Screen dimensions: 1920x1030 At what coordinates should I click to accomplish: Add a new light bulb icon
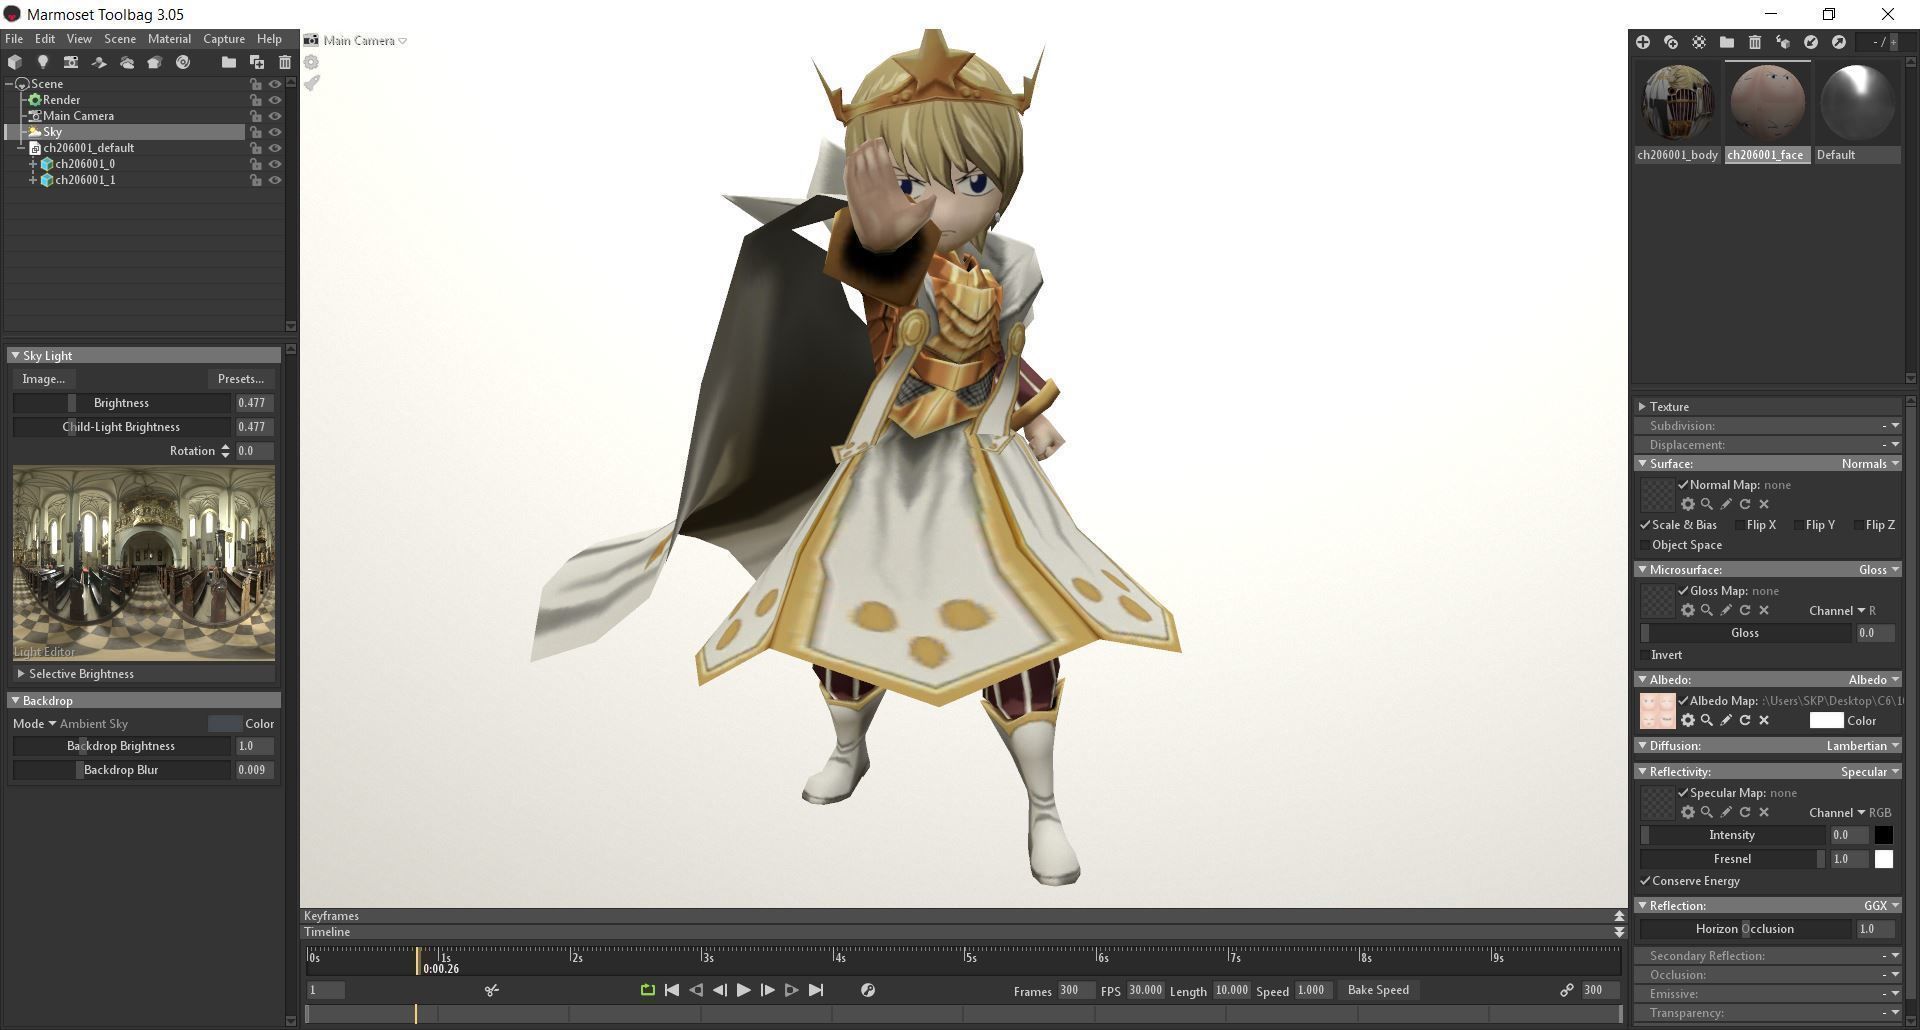(x=43, y=62)
